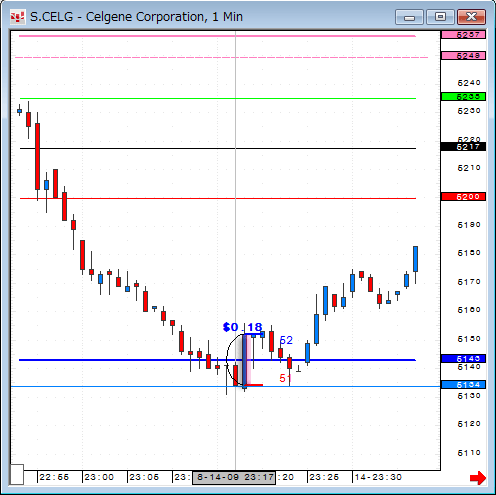496x495 pixels.
Task: Click the small white square at bottom-left corner
Action: coord(17,474)
